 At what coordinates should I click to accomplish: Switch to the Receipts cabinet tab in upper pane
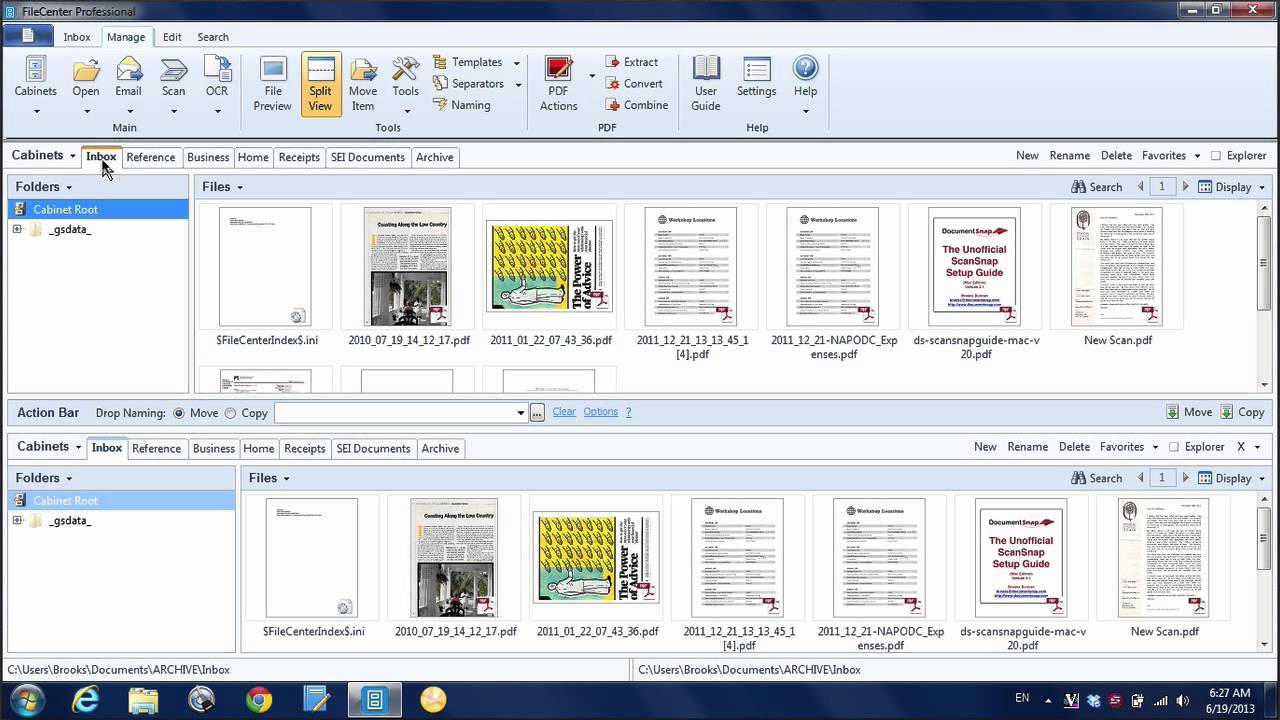tap(299, 157)
